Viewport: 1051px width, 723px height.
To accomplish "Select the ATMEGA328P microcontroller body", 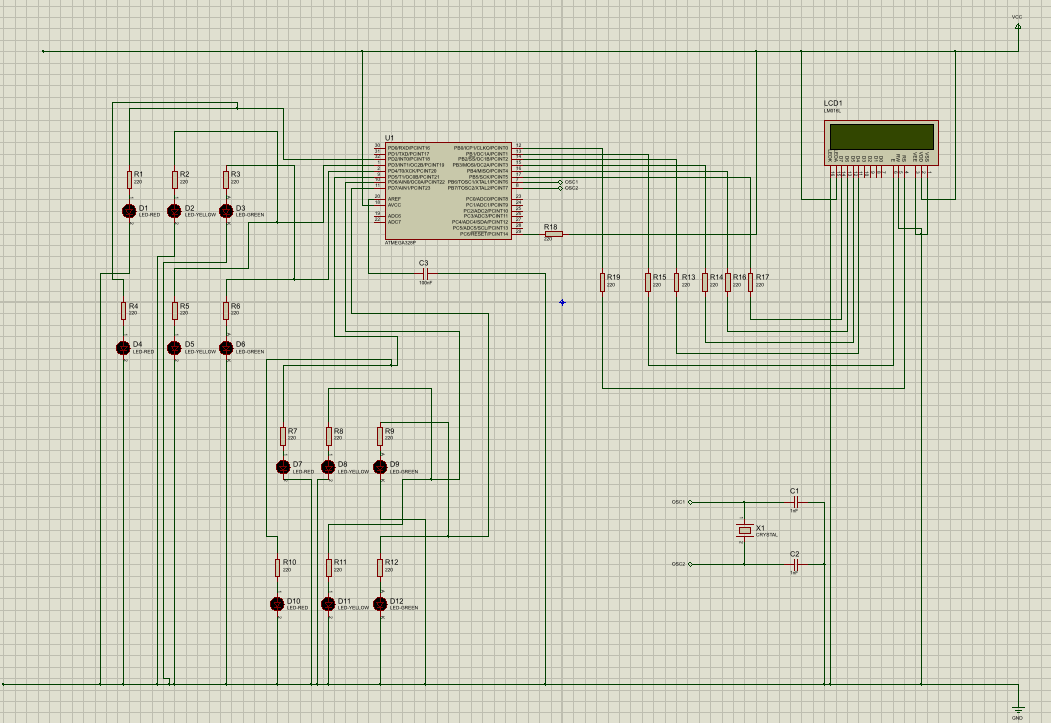I will 448,191.
